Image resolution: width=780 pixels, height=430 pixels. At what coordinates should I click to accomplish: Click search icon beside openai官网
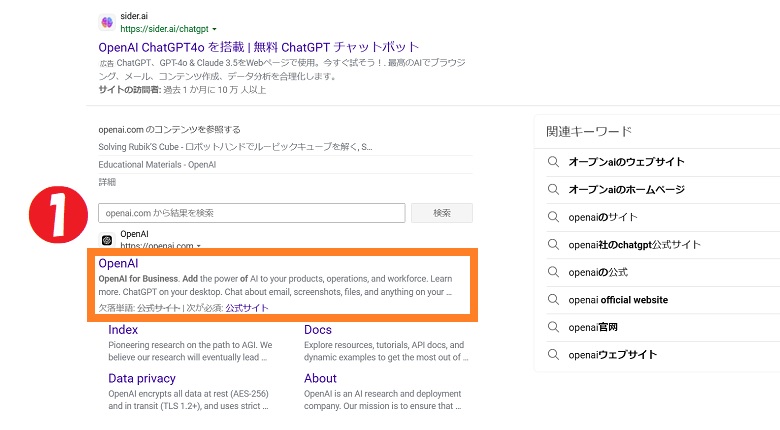pos(553,327)
